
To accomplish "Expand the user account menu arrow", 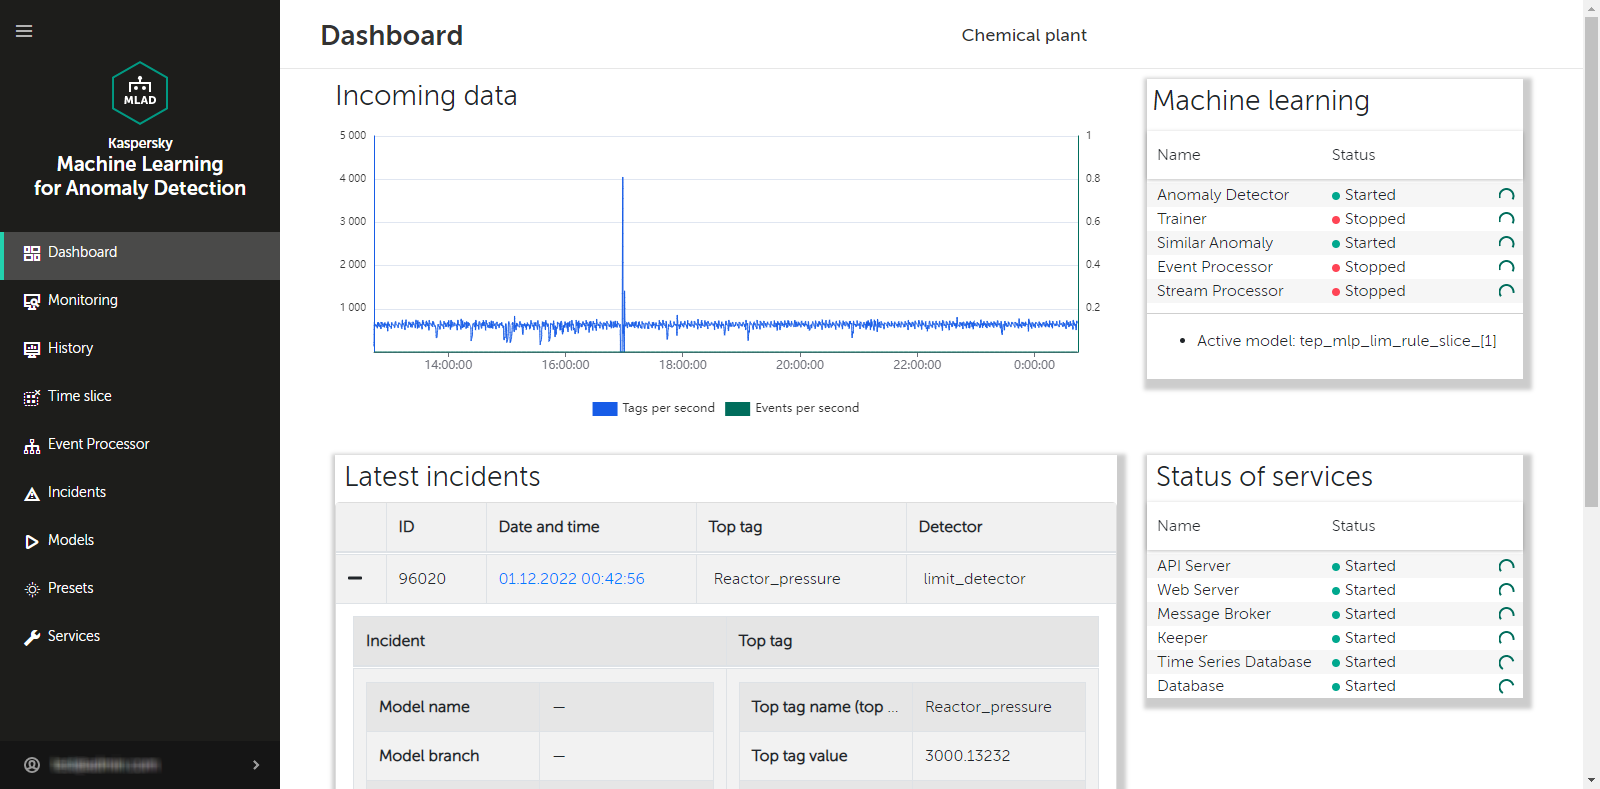I will click(256, 765).
